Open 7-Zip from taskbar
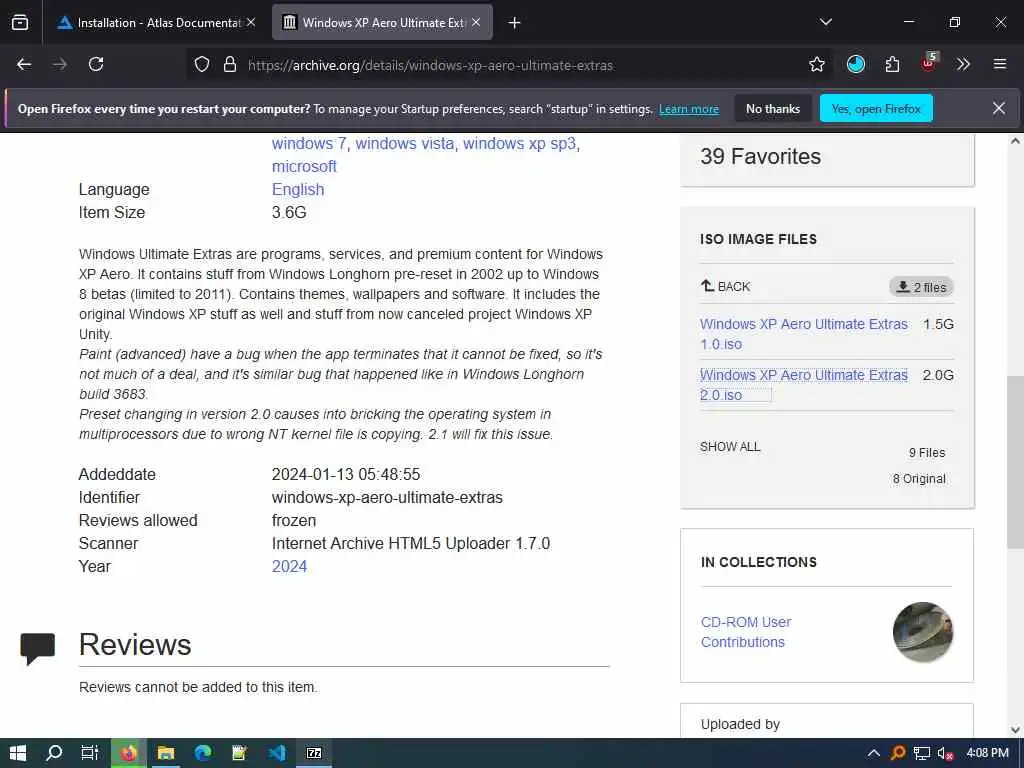 coord(314,753)
